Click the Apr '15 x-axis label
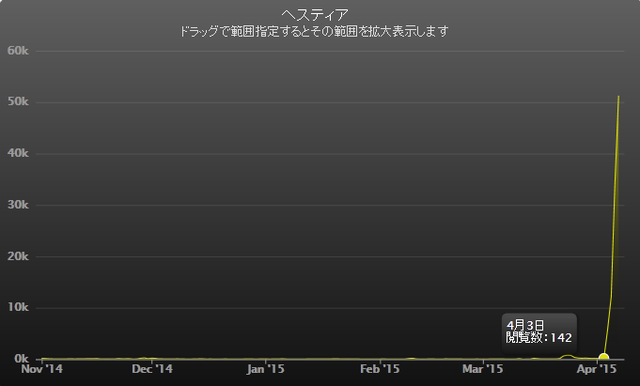 [596, 369]
